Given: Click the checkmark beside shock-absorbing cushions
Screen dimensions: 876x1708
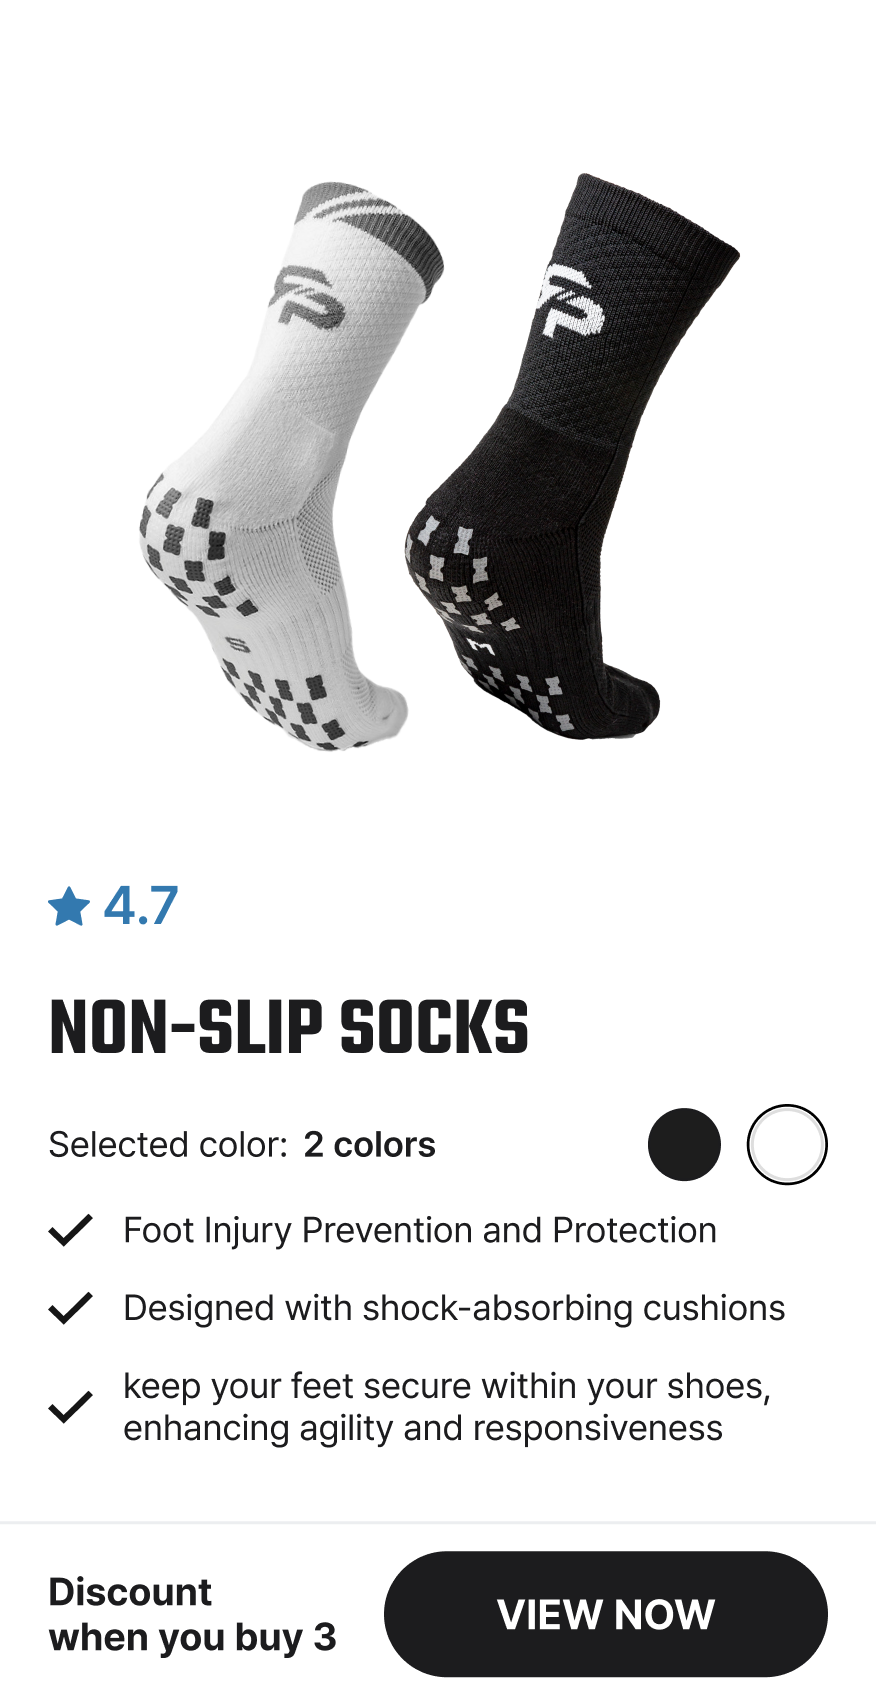Looking at the screenshot, I should coord(70,1308).
